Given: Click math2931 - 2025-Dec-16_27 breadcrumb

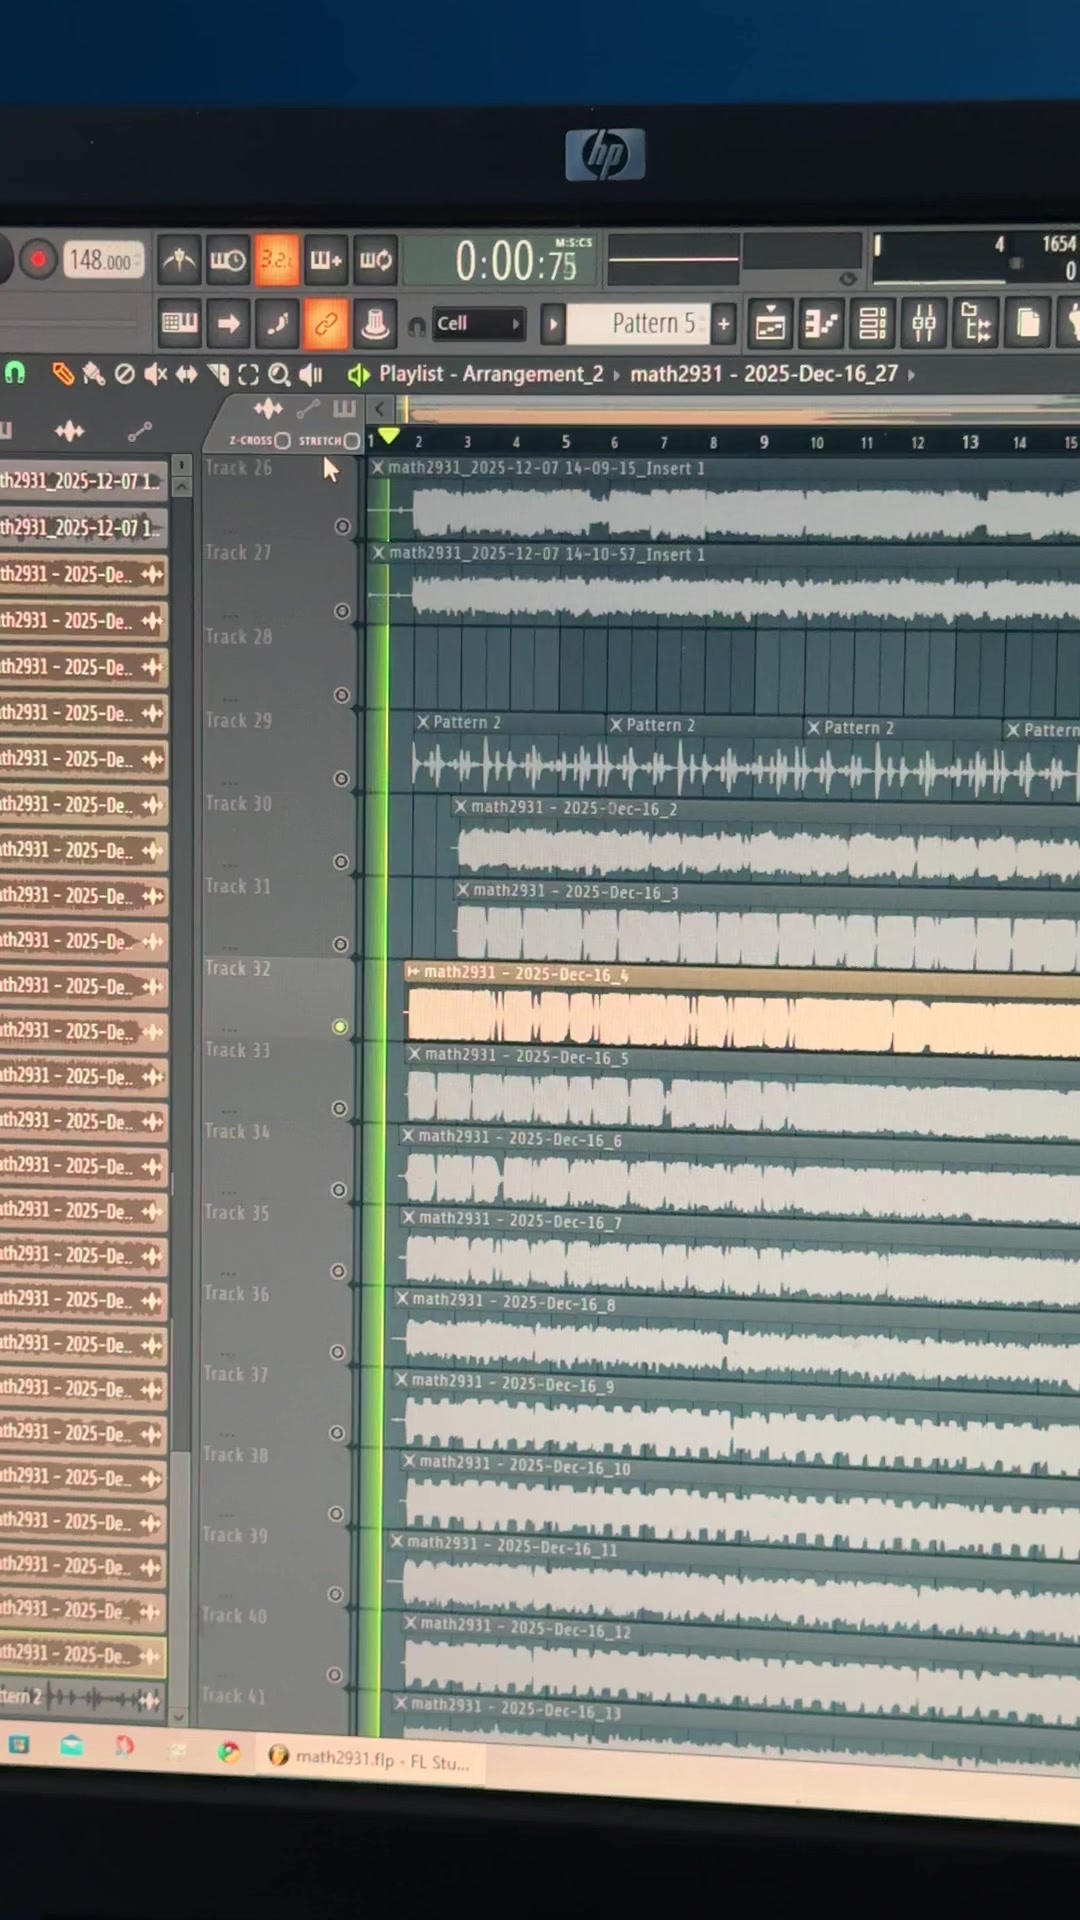Looking at the screenshot, I should pyautogui.click(x=764, y=374).
